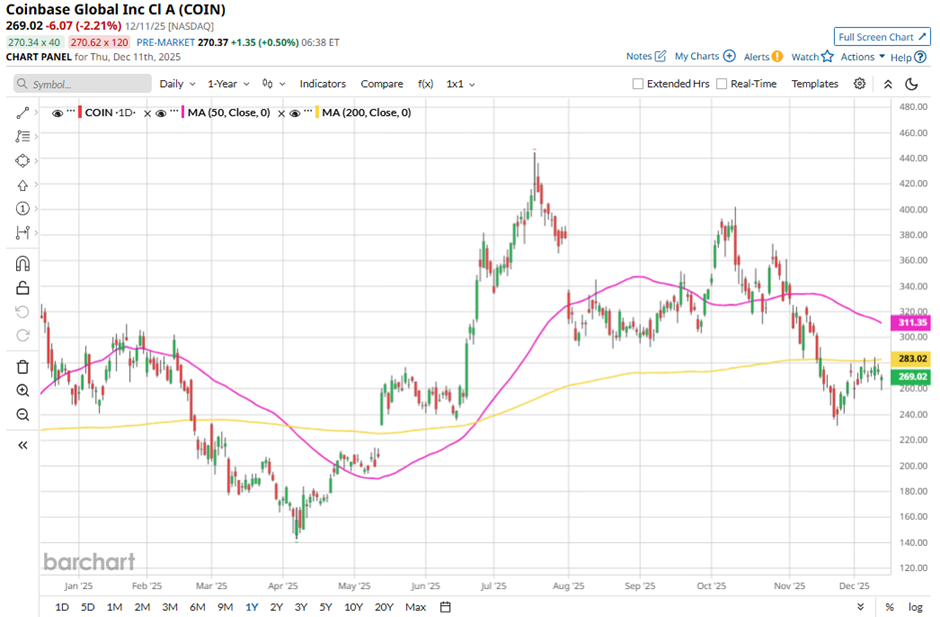Open the Actions dropdown menu
This screenshot has width=940, height=617.
click(862, 57)
